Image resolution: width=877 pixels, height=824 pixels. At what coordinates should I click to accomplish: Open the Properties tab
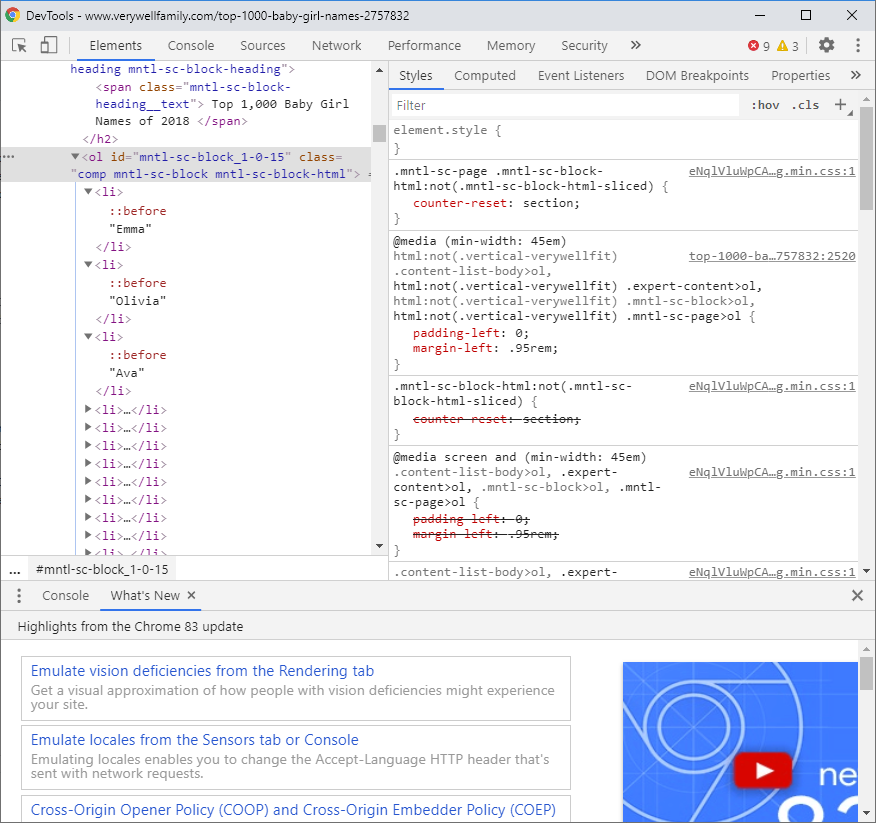pos(800,76)
